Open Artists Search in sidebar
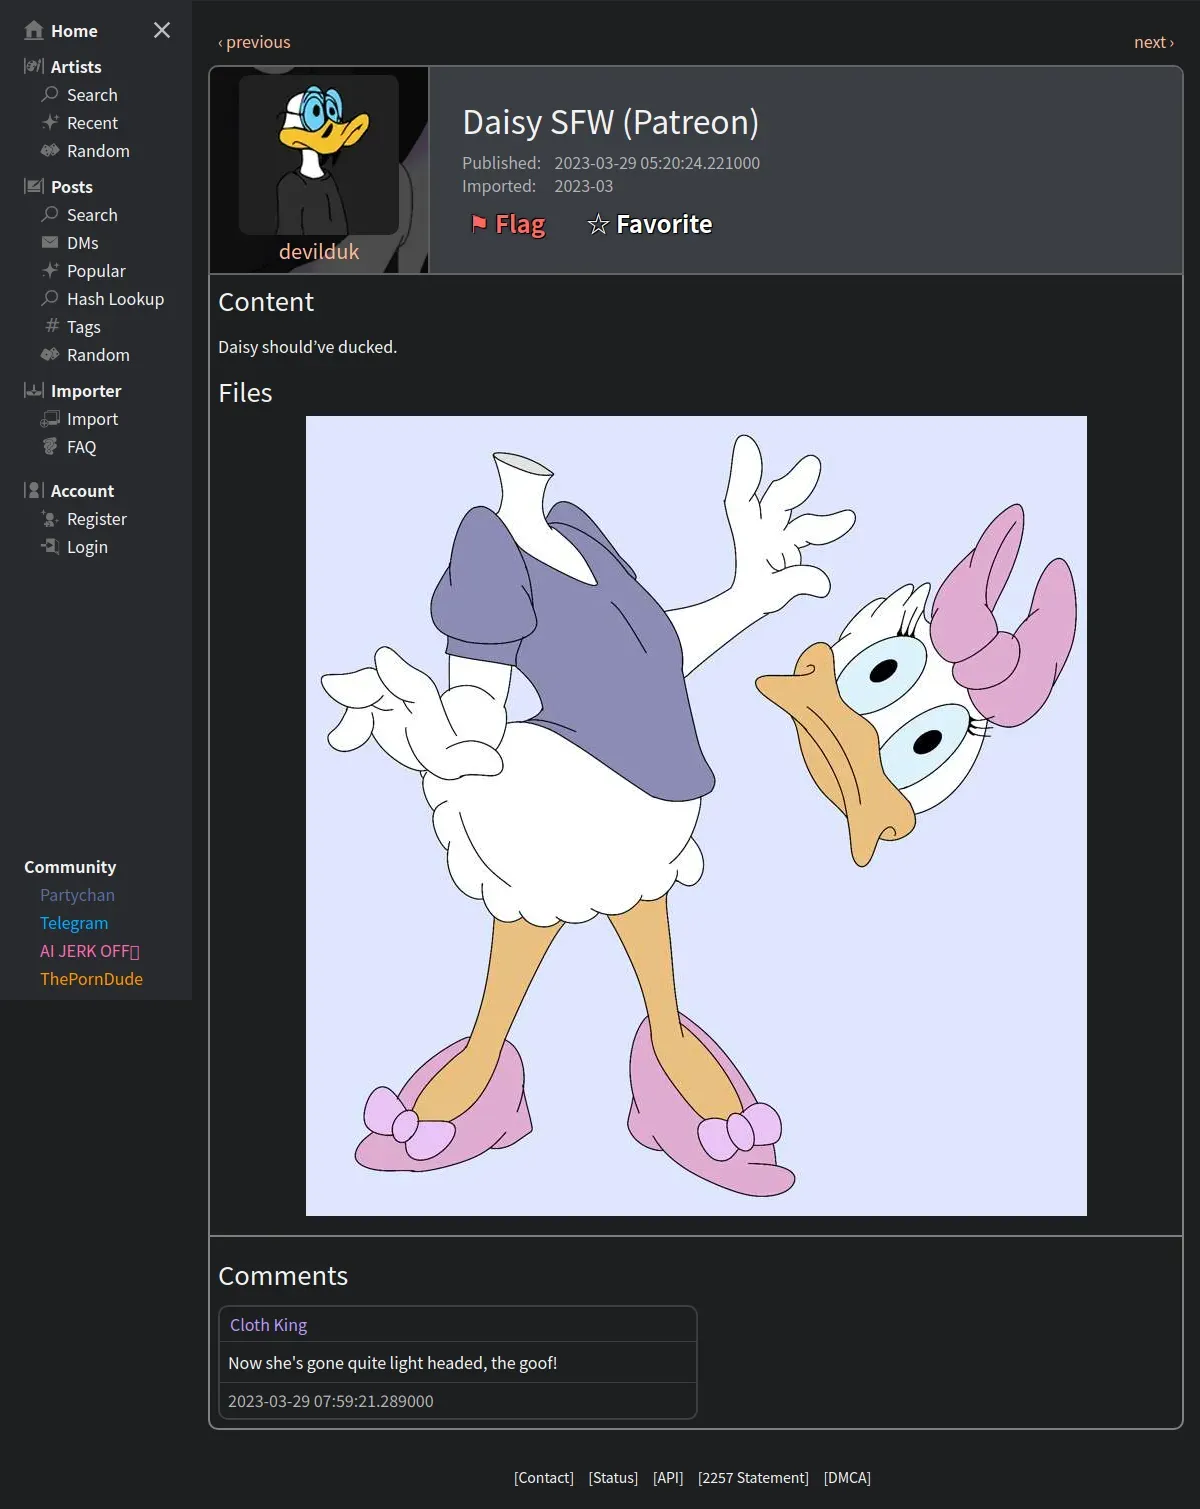This screenshot has width=1200, height=1509. coord(92,95)
